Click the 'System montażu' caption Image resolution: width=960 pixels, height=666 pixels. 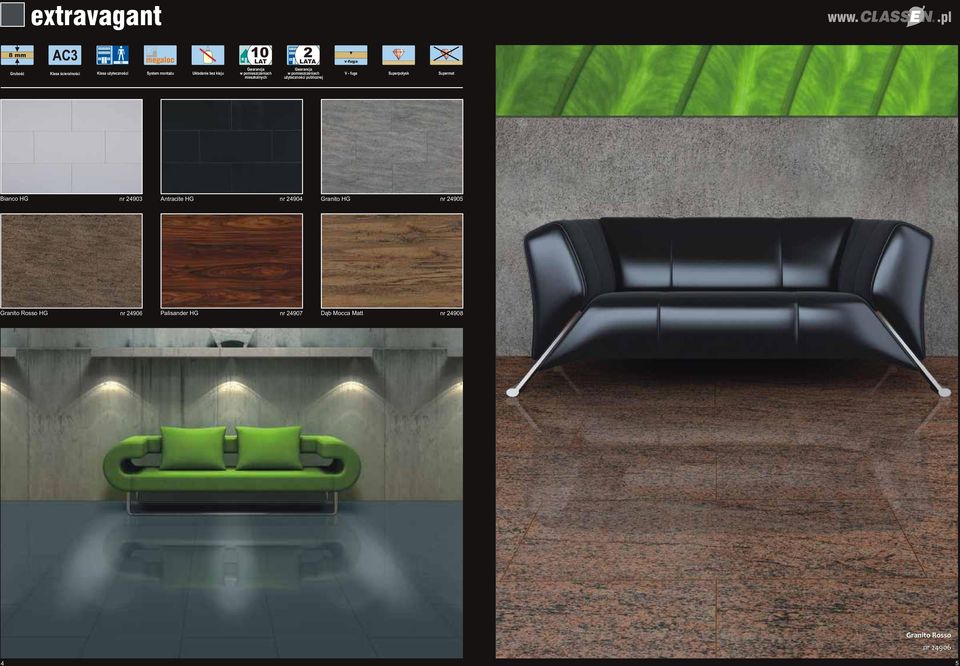pos(160,73)
